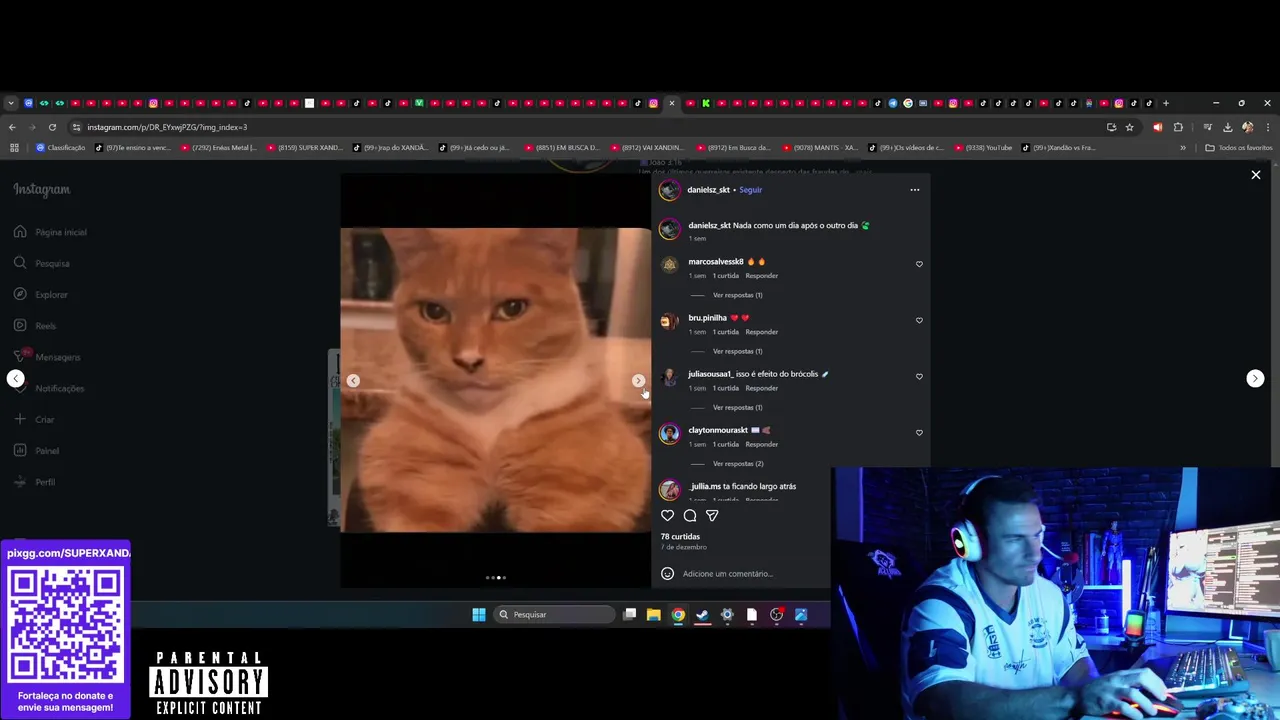This screenshot has height=720, width=1280.
Task: Click the Instagram logo
Action: click(42, 190)
